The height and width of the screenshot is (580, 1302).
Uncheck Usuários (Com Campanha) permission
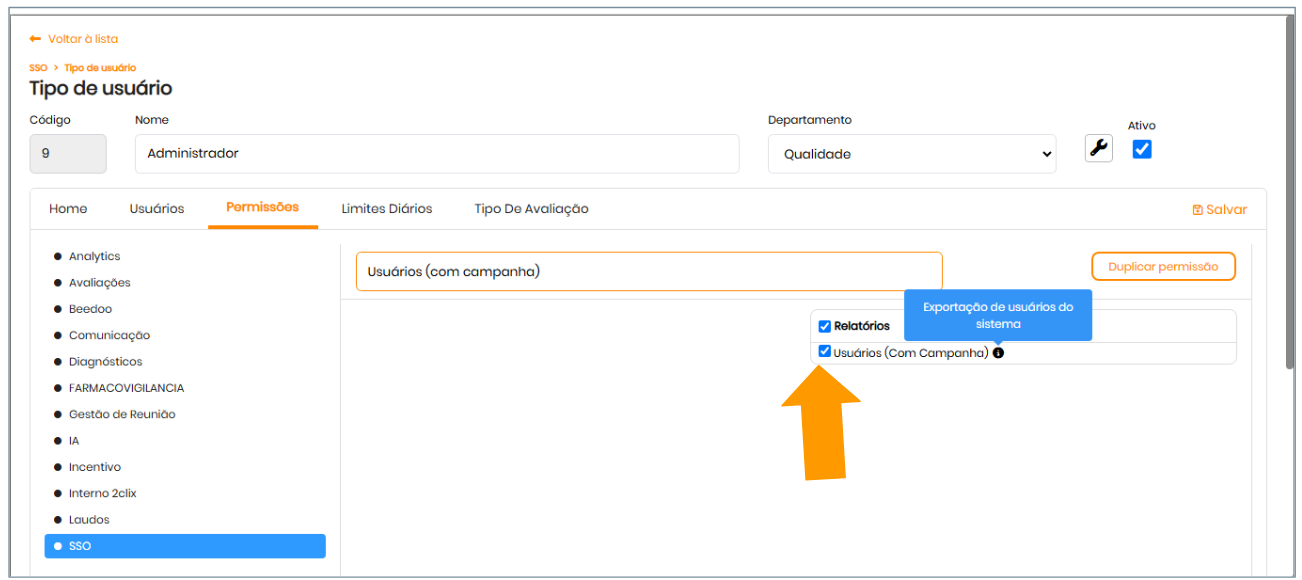[825, 352]
